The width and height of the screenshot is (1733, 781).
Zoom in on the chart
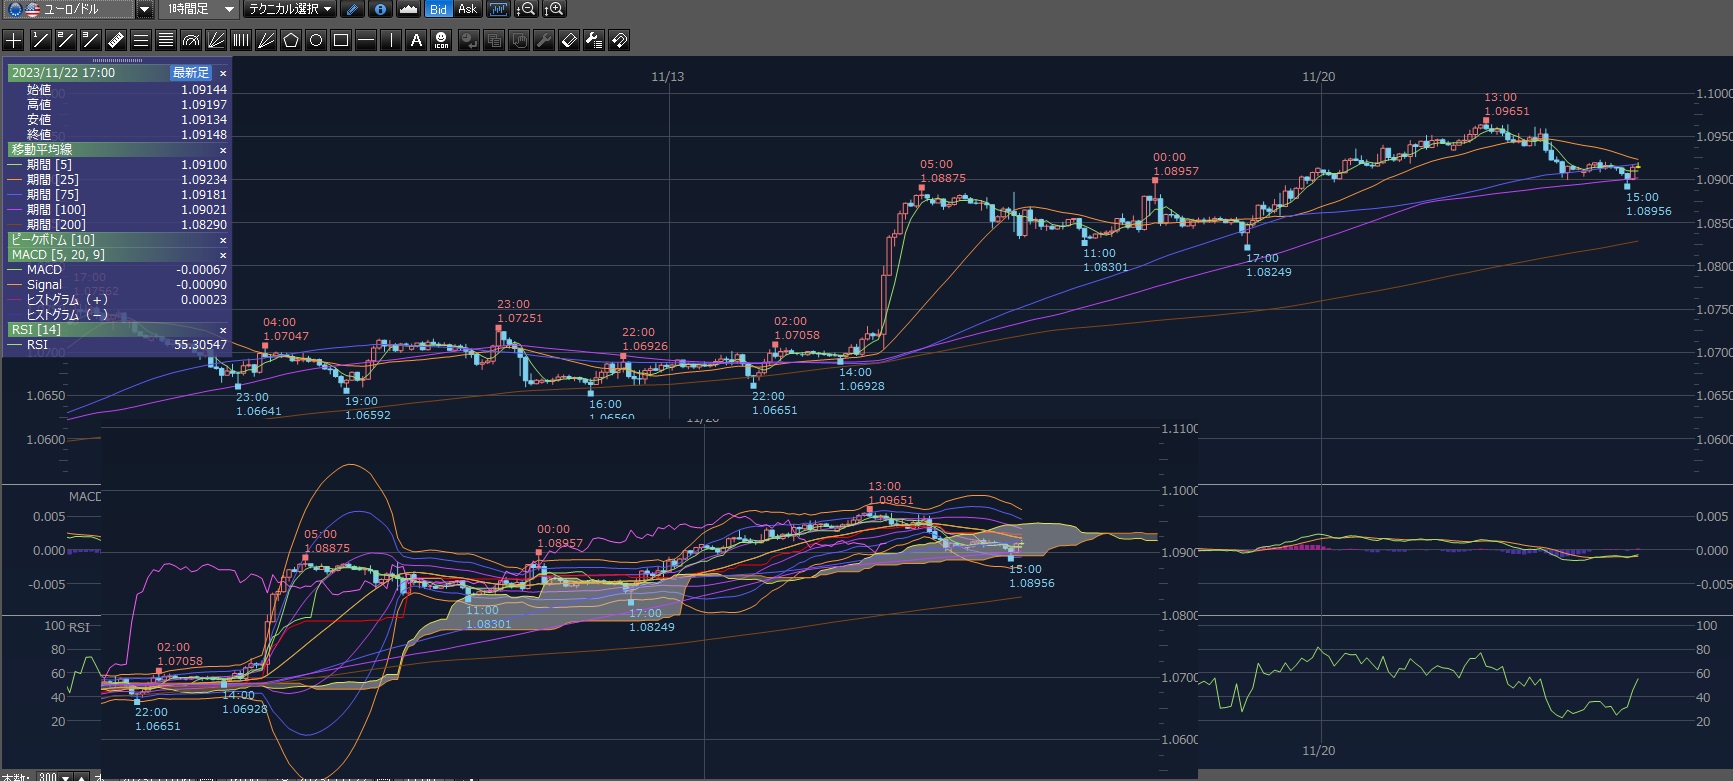click(x=553, y=9)
